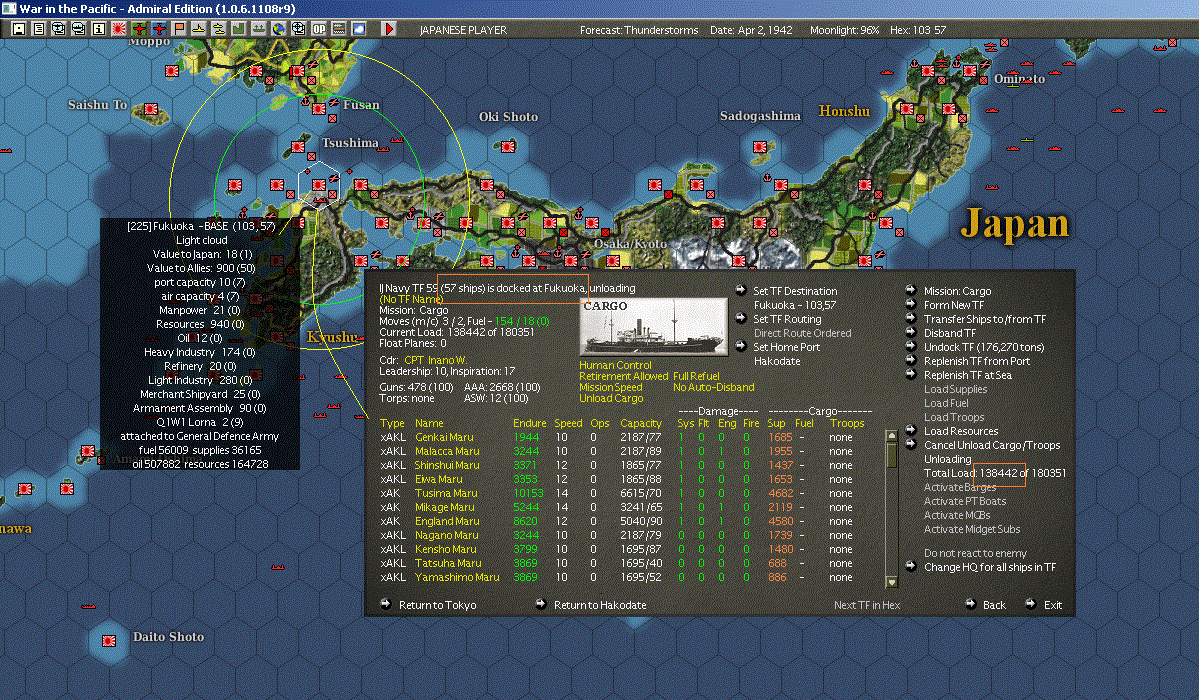Toggle No Auto-Disband setting
Viewport: 1199px width, 700px height.
pos(713,387)
